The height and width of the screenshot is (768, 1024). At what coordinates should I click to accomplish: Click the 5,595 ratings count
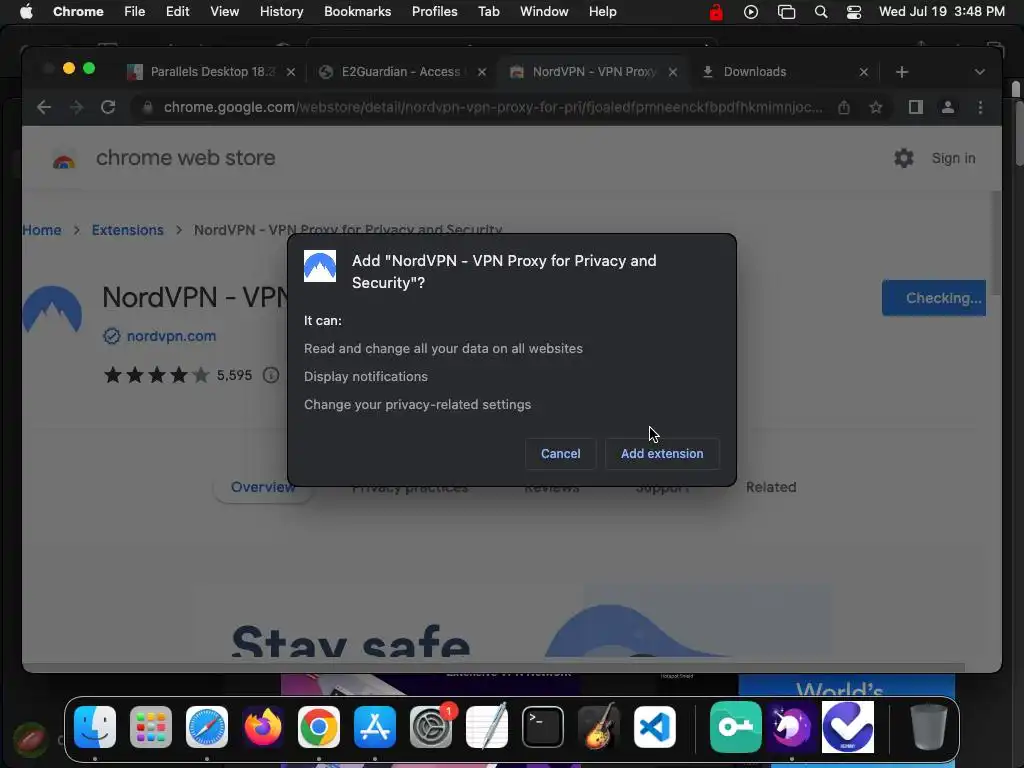[x=234, y=375]
